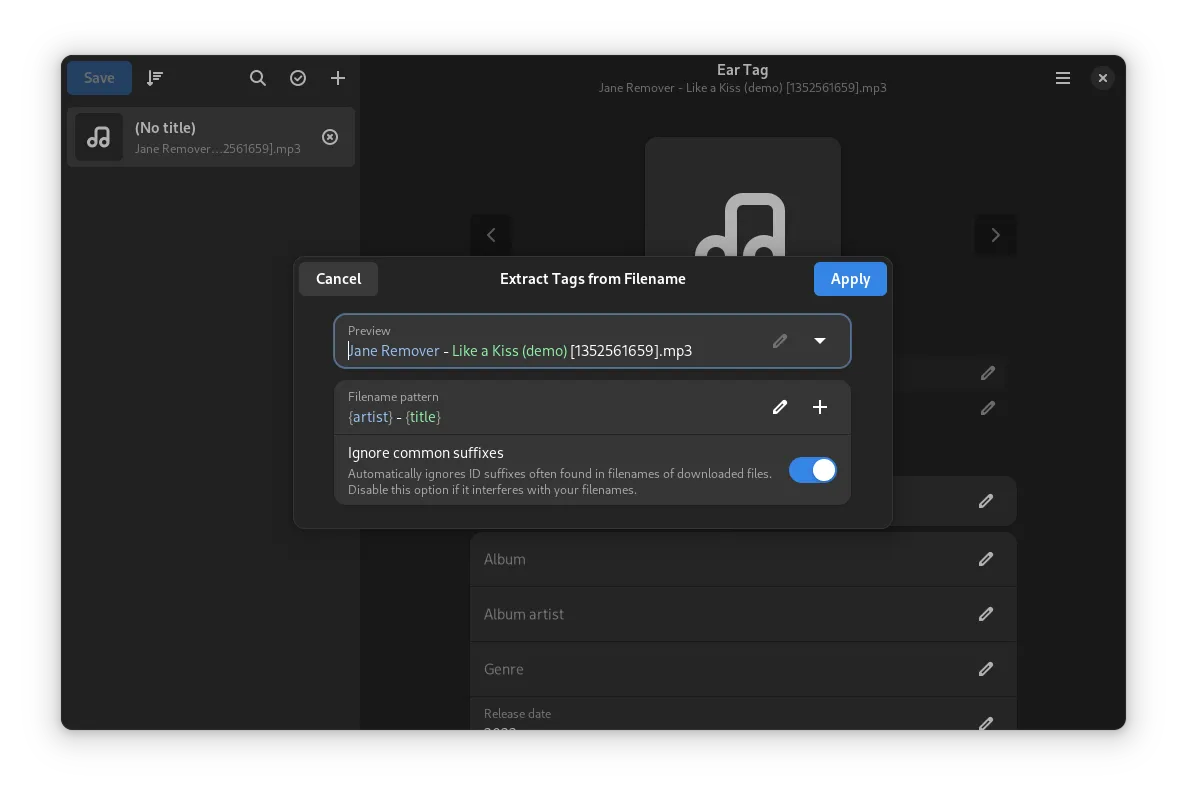Click the pencil icon in Filename pattern row

coord(780,407)
